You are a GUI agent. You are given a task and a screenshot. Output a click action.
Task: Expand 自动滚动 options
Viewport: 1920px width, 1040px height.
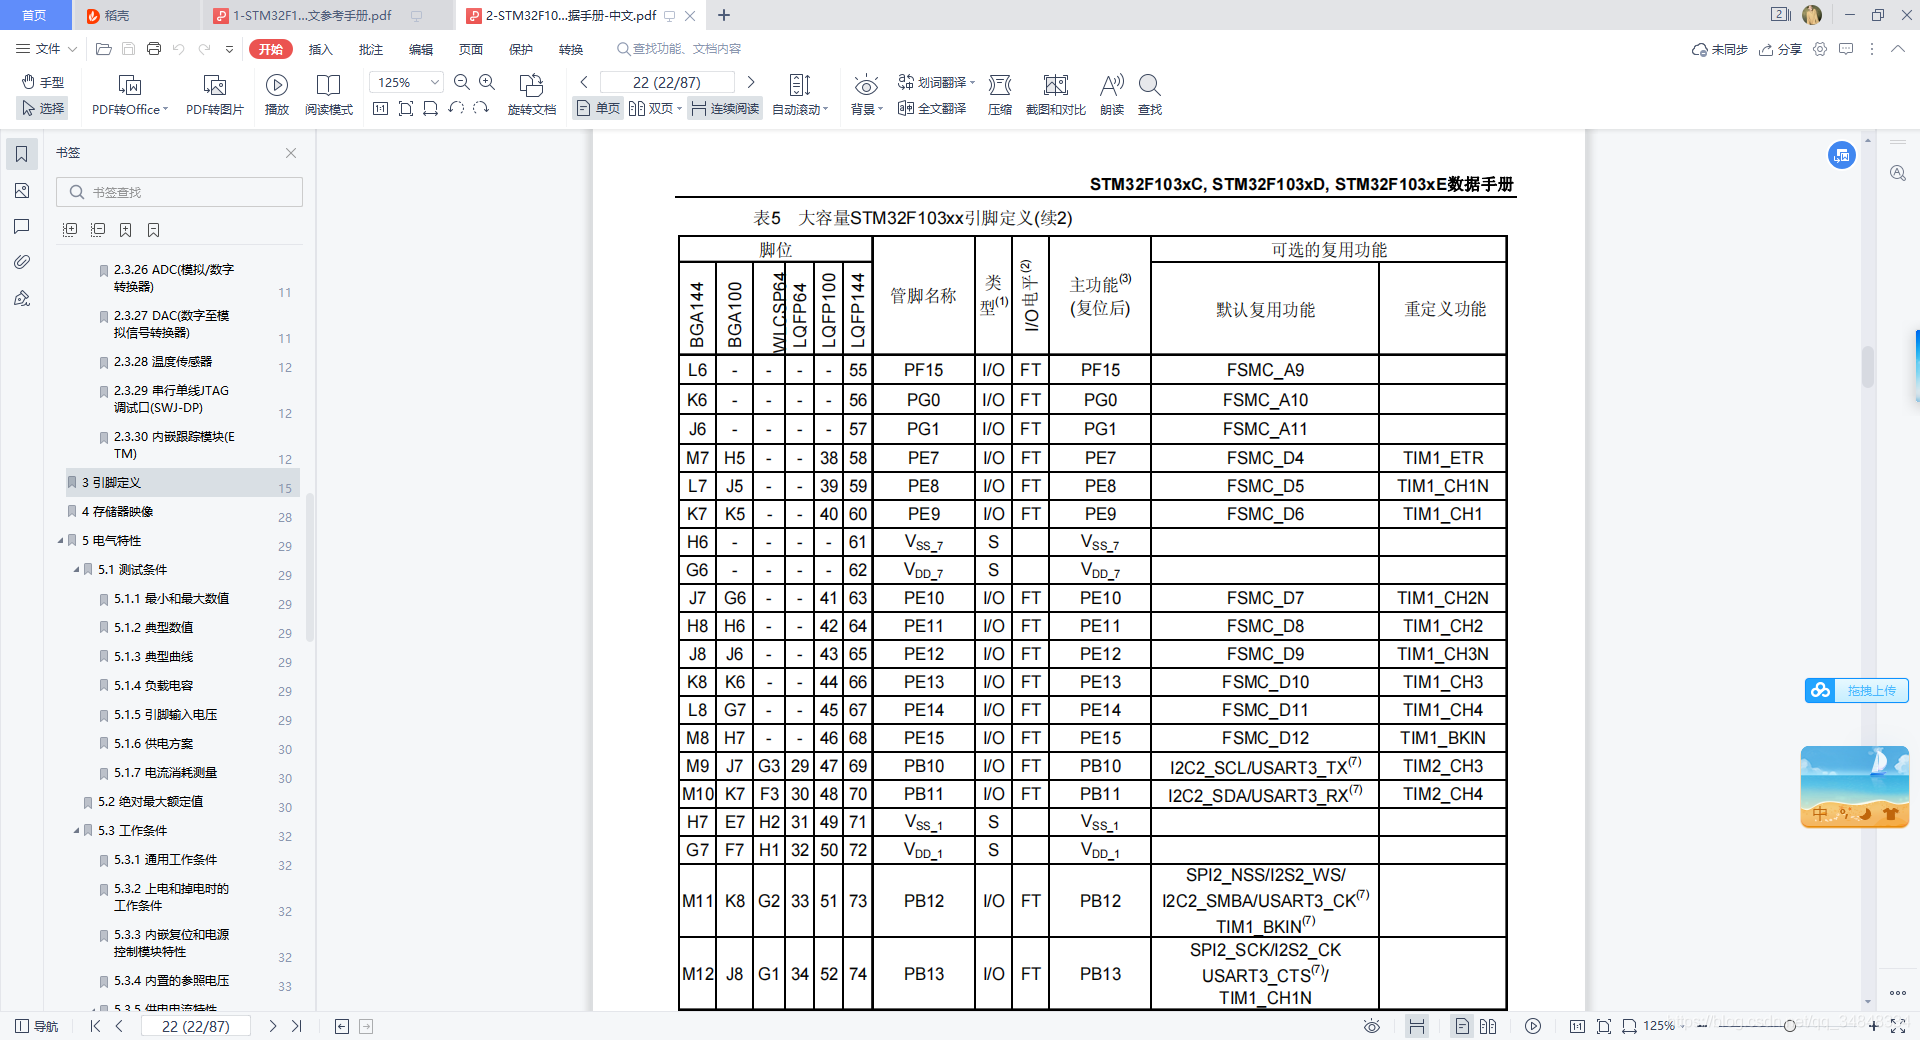pos(826,109)
